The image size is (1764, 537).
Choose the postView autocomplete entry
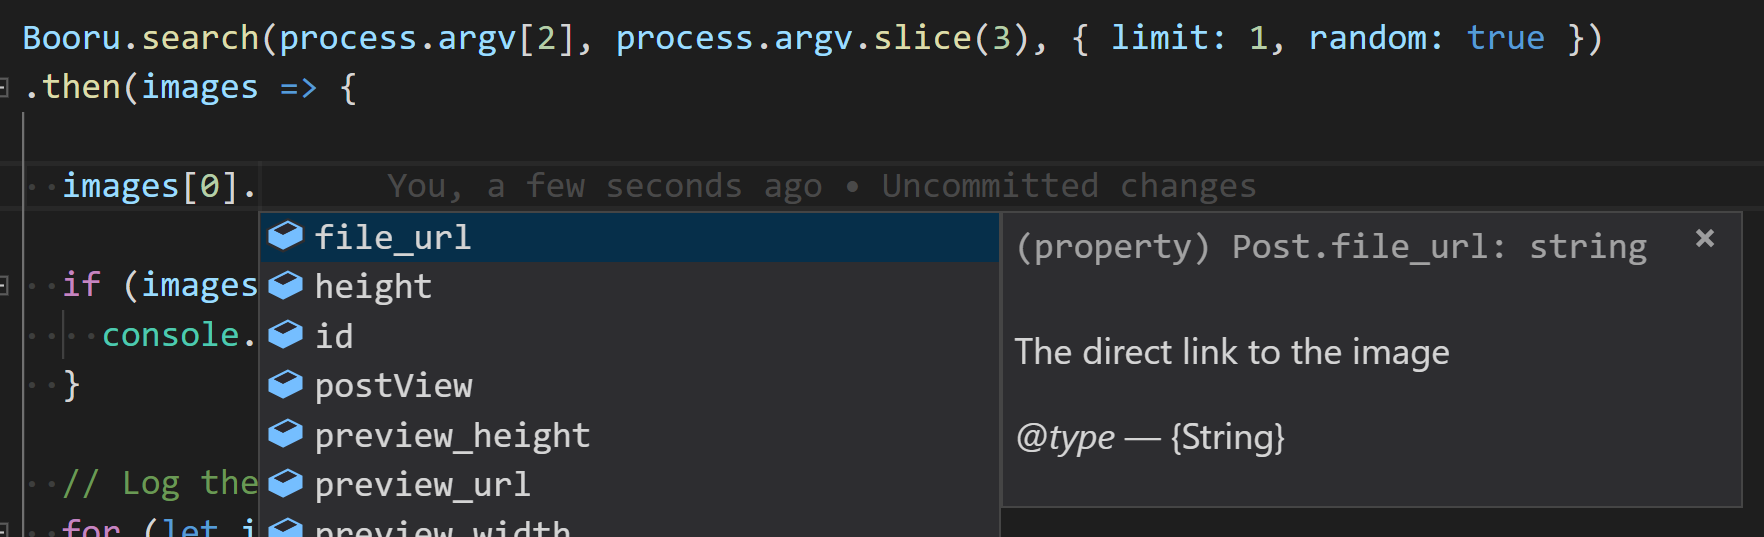pyautogui.click(x=630, y=385)
